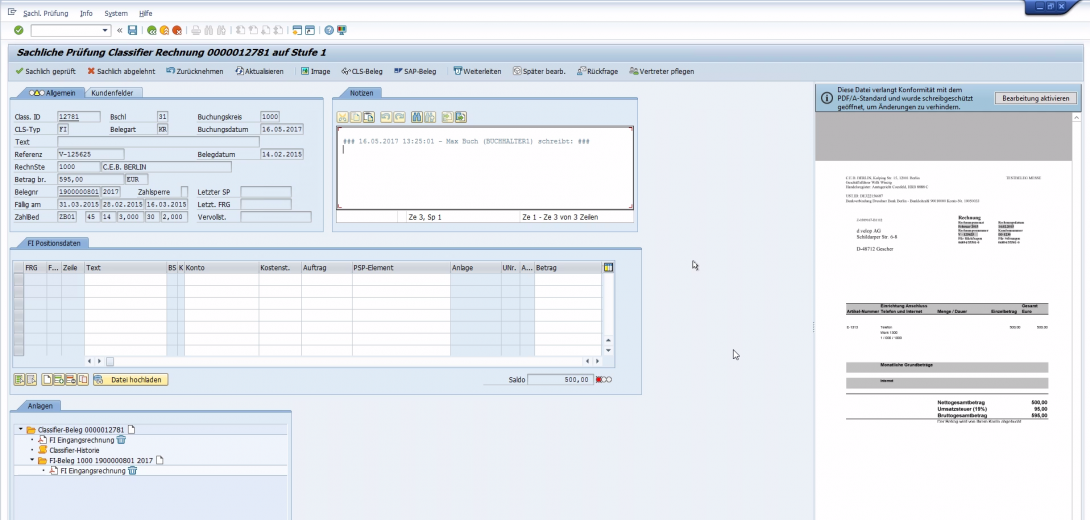
Task: Click the Copy icon in Notizen toolbar
Action: pyautogui.click(x=355, y=117)
